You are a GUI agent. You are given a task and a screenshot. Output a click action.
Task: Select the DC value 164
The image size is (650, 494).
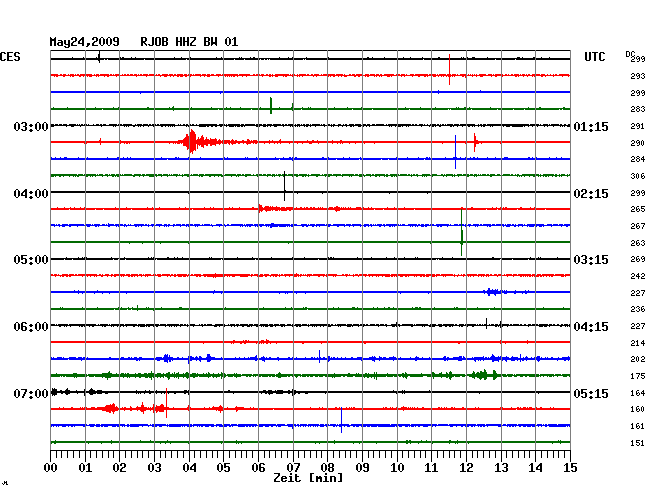(x=638, y=393)
